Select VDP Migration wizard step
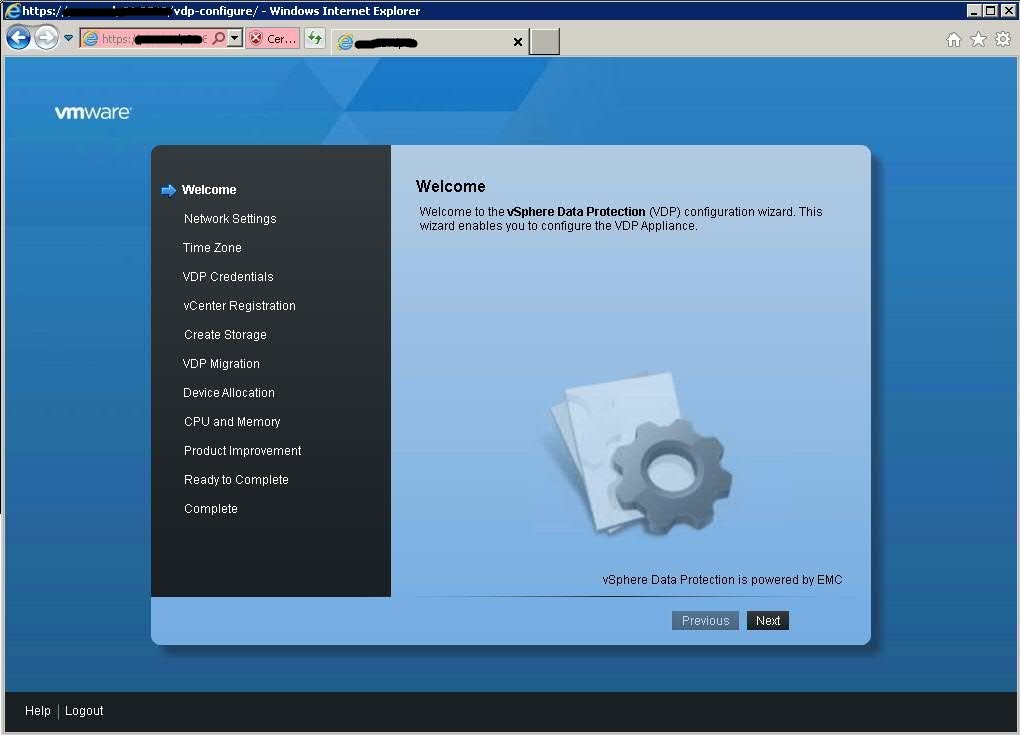 (x=221, y=364)
